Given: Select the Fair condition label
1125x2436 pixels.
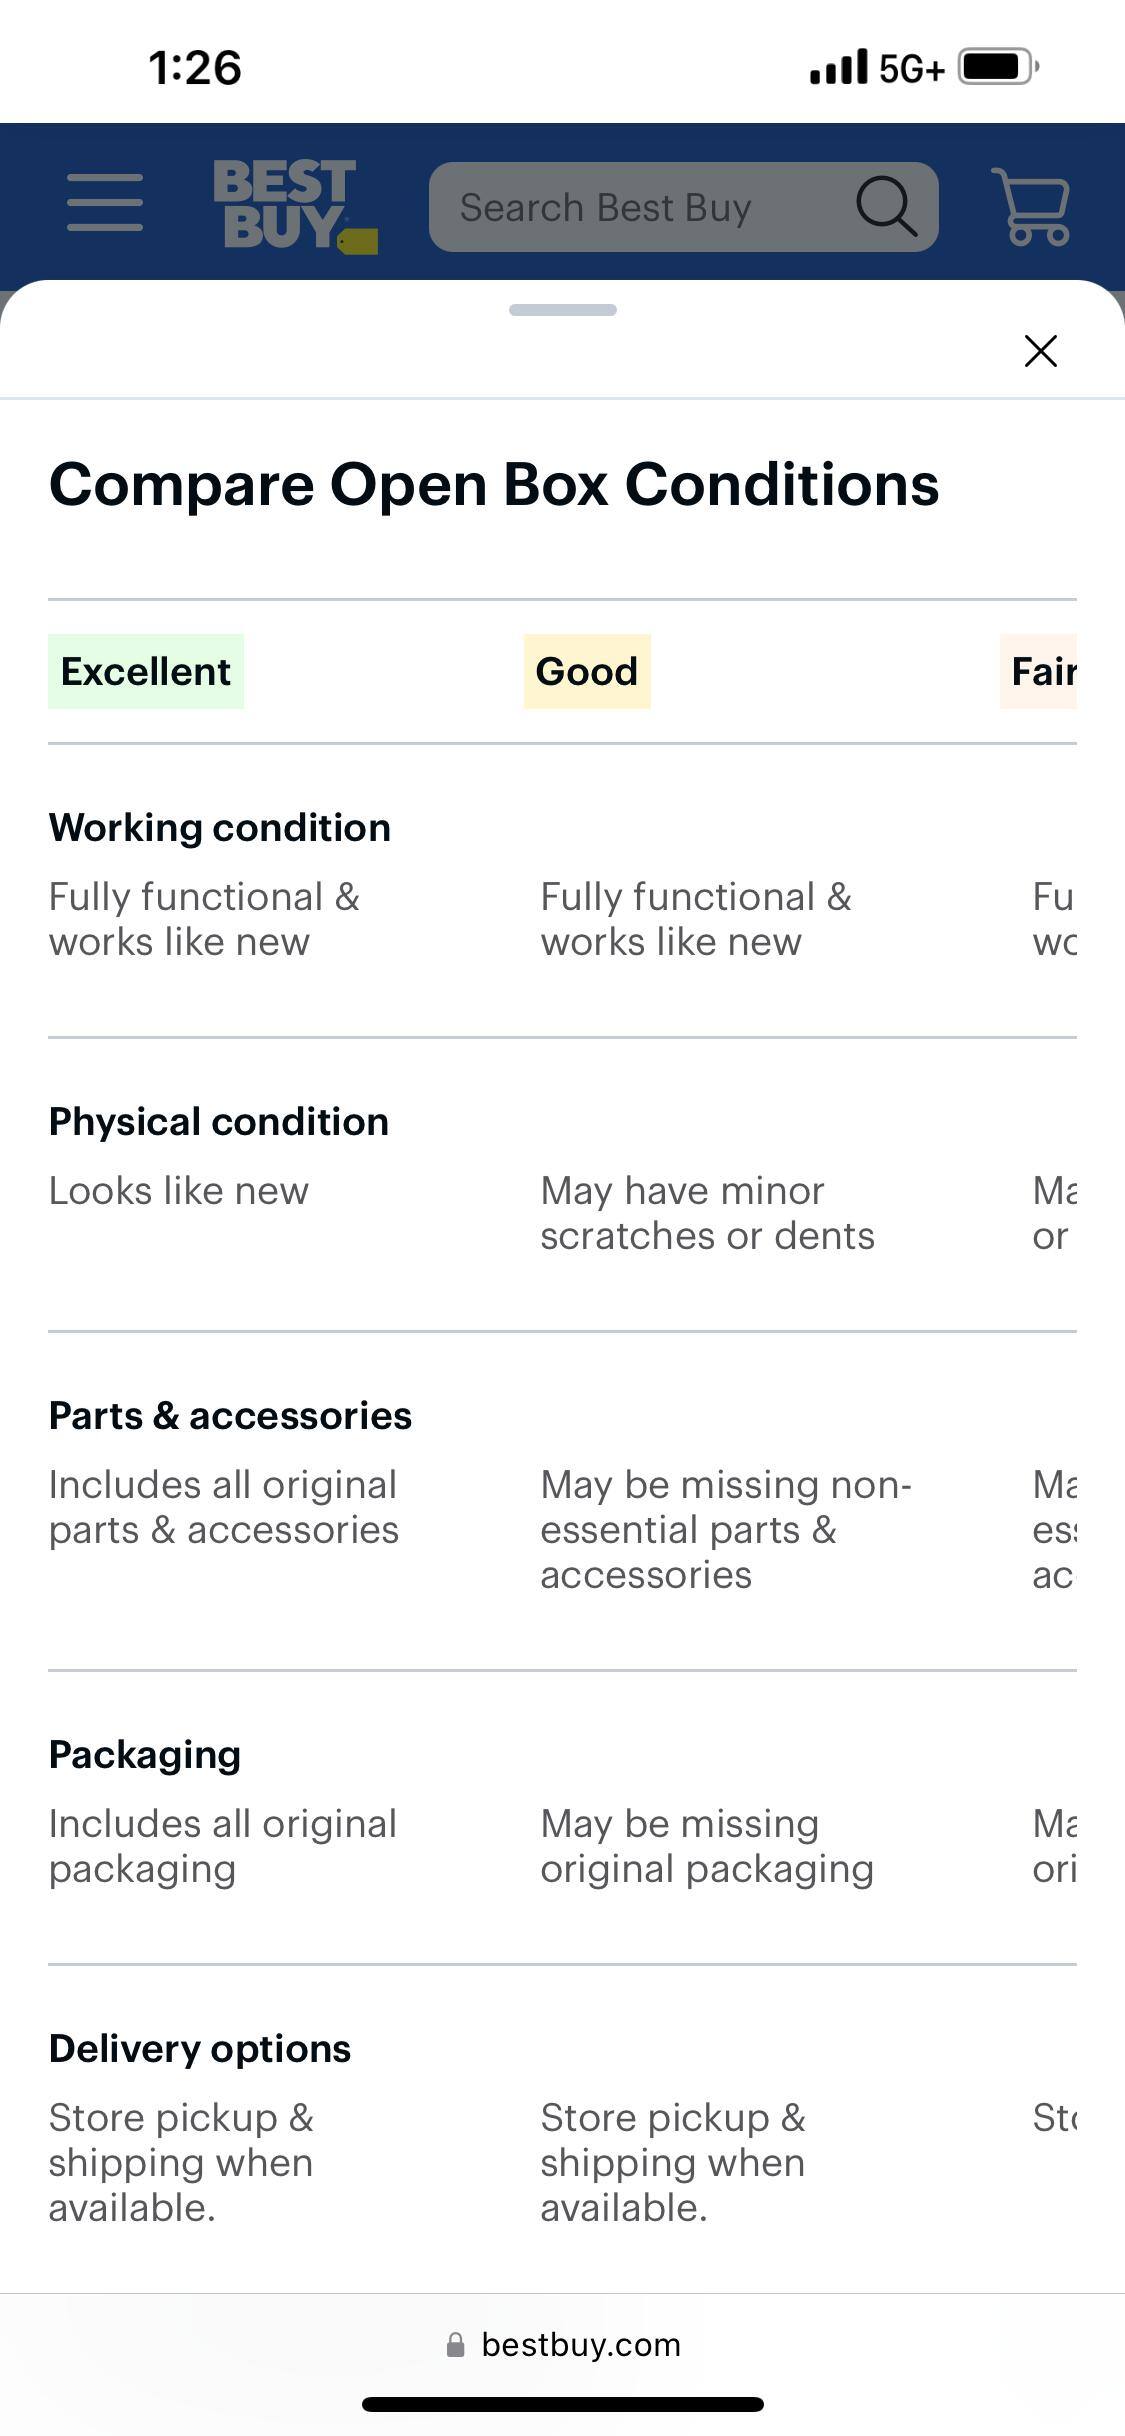Looking at the screenshot, I should coord(1040,671).
